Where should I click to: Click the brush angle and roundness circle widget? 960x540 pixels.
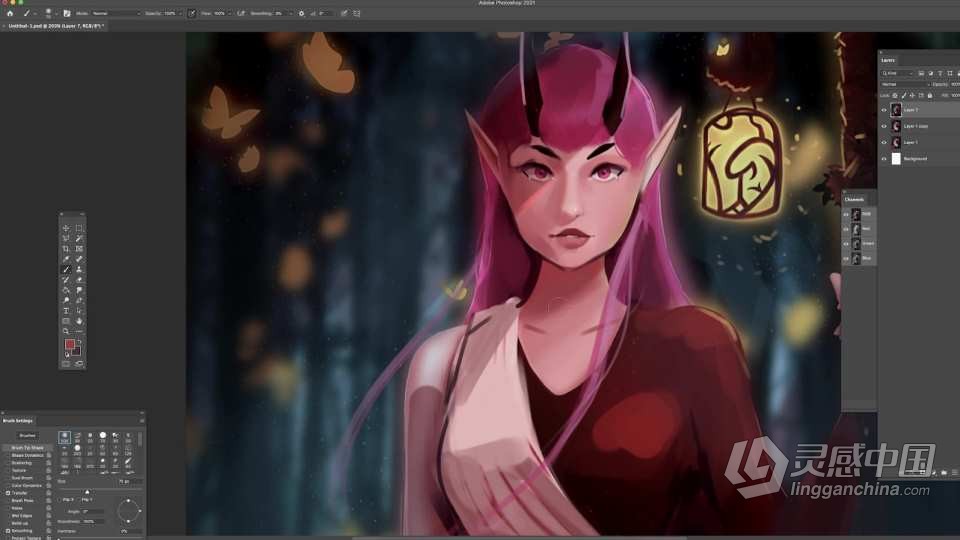(x=128, y=511)
